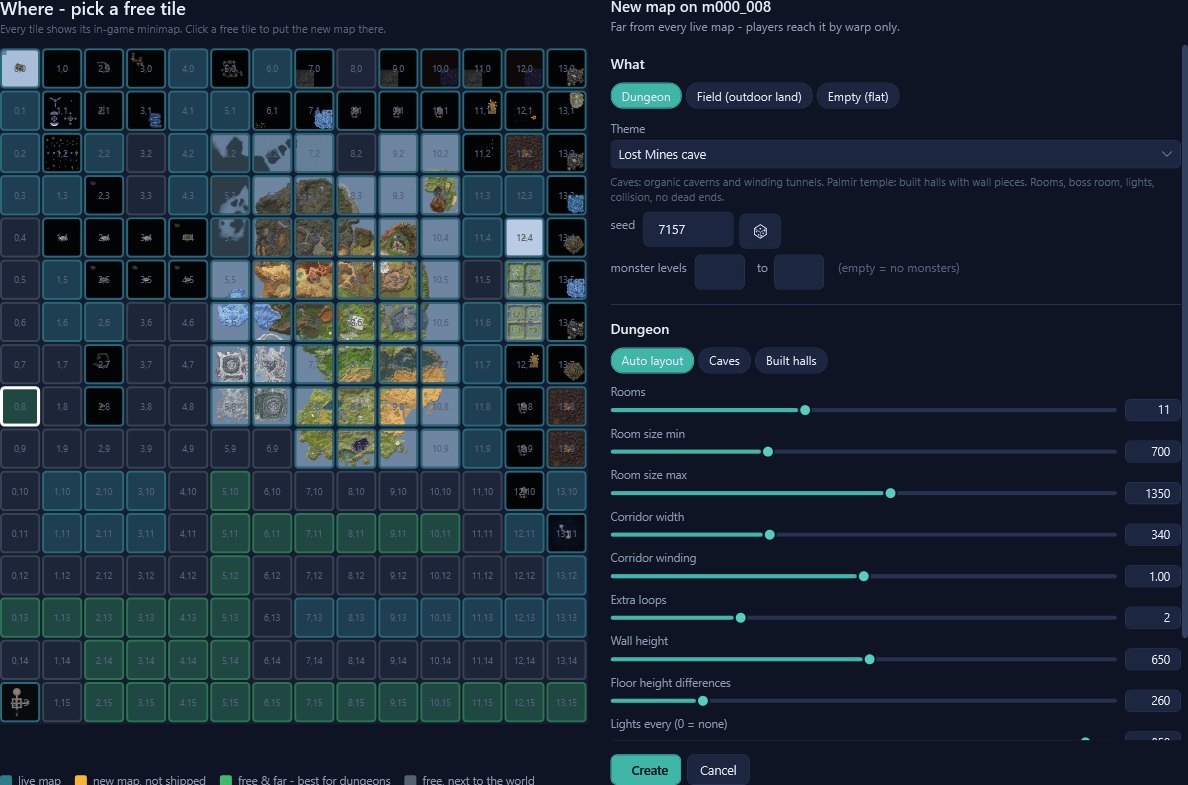Image resolution: width=1188 pixels, height=785 pixels.
Task: Click the Wall height value 650
Action: pos(1152,659)
